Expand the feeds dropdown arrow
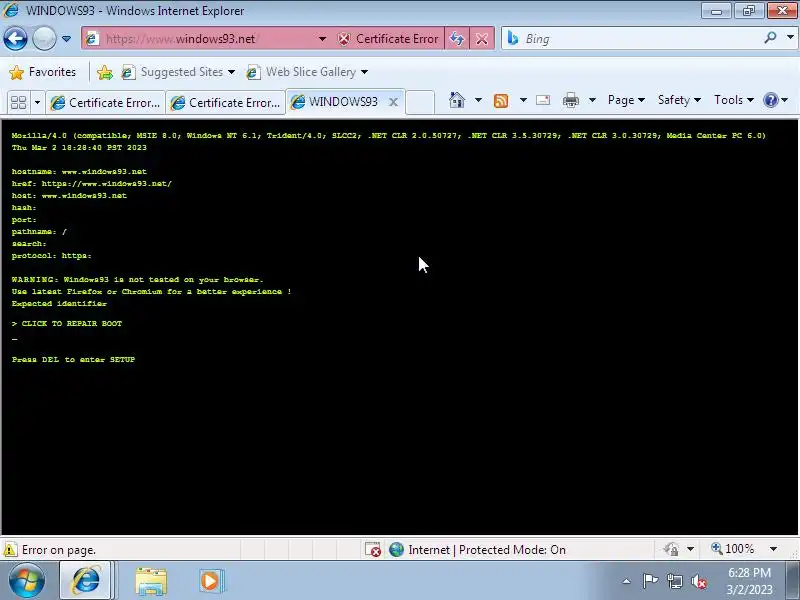Screen dimensions: 800x600 (523, 100)
